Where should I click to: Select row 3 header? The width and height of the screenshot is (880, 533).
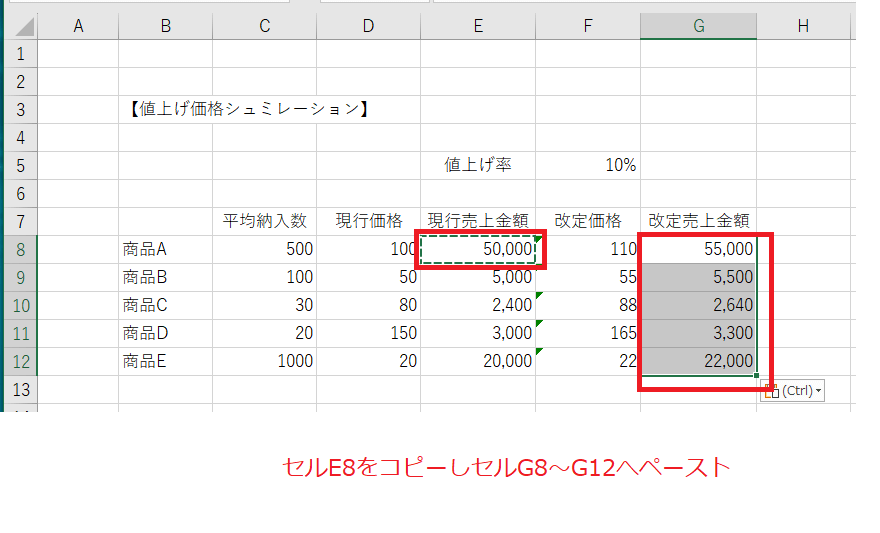(21, 109)
